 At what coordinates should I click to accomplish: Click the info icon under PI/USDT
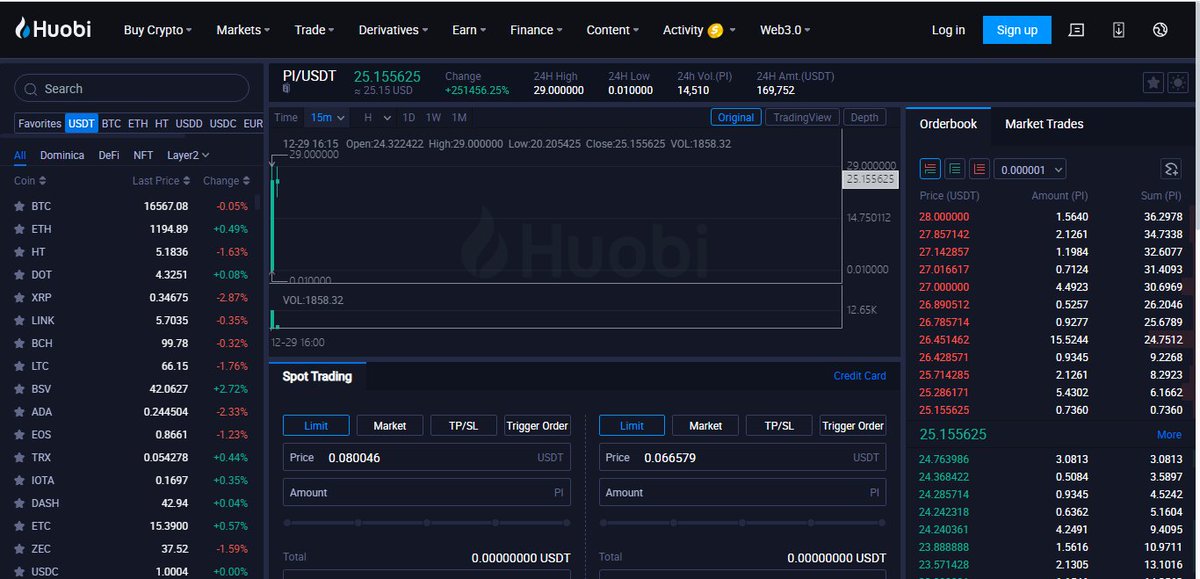coord(286,89)
